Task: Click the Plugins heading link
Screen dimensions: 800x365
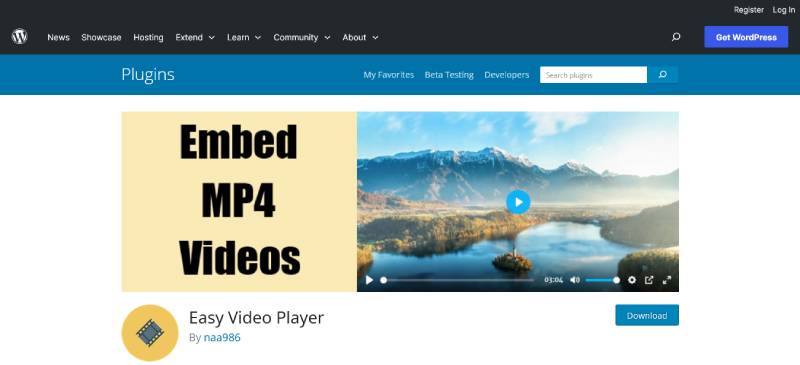Action: click(x=148, y=75)
